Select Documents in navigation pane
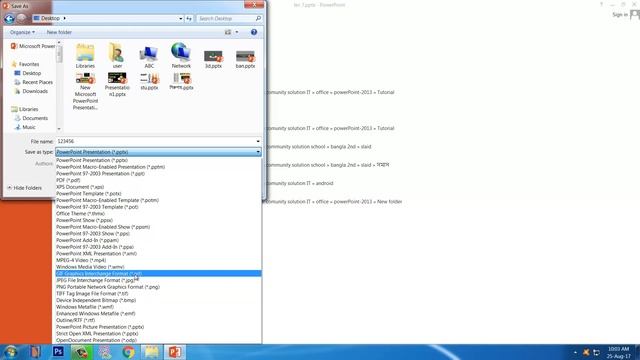This screenshot has width=640, height=360. tap(31, 118)
